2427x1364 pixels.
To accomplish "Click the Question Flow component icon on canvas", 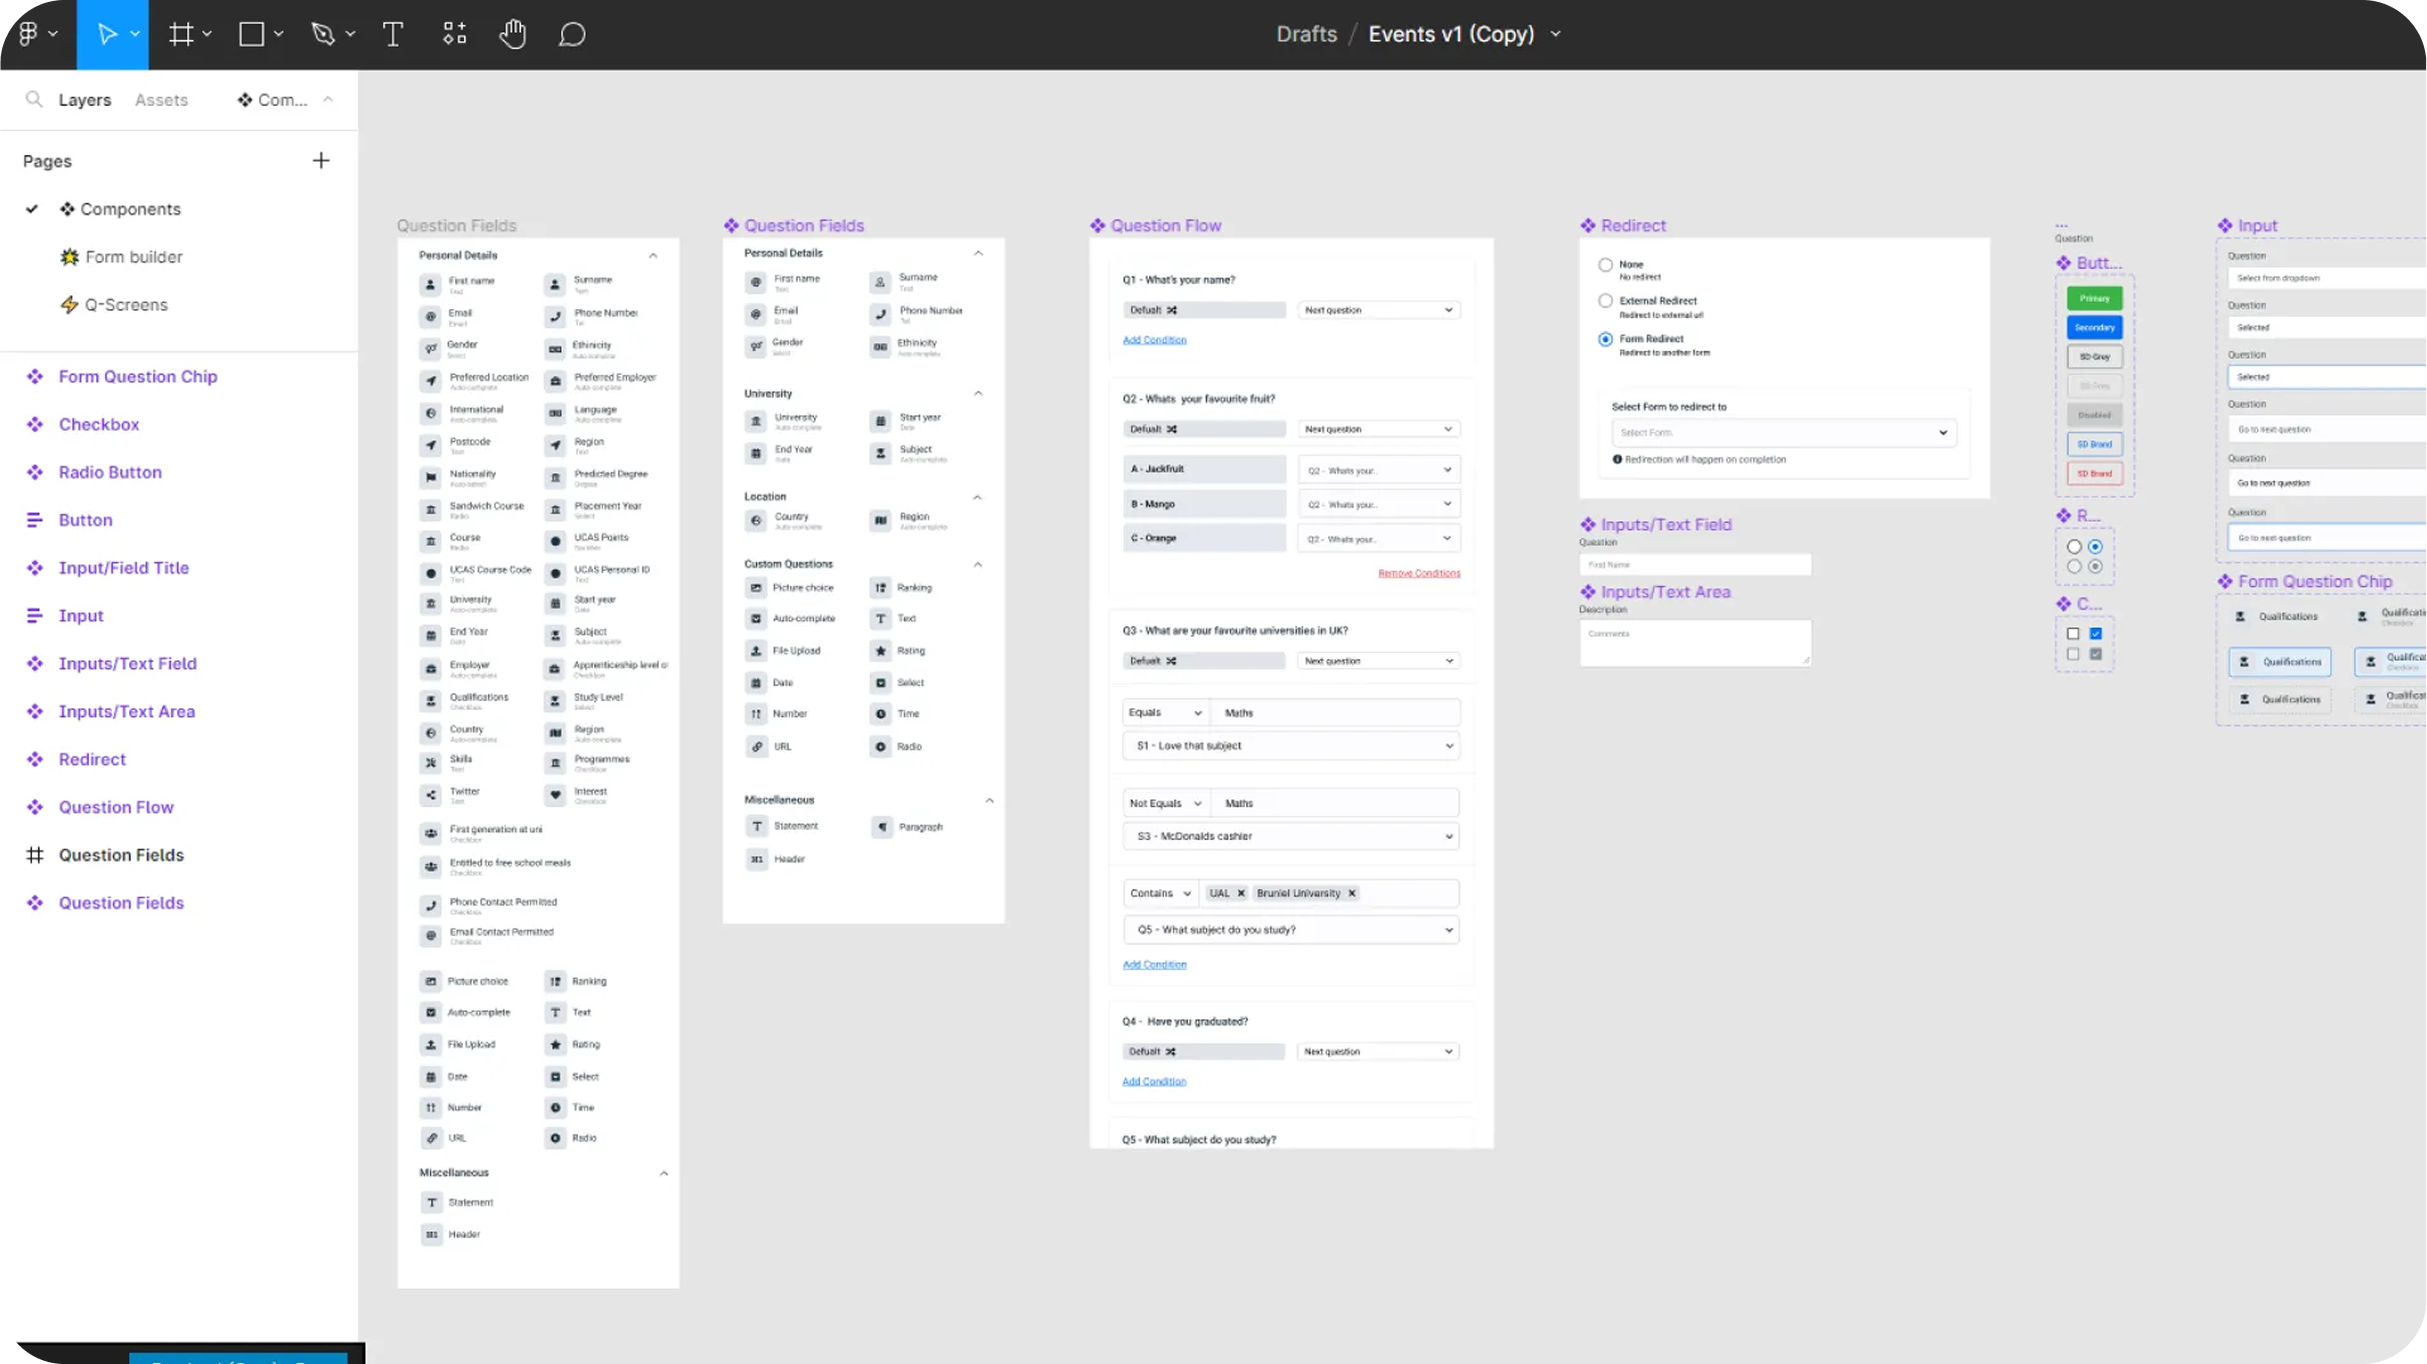I will 1098,225.
